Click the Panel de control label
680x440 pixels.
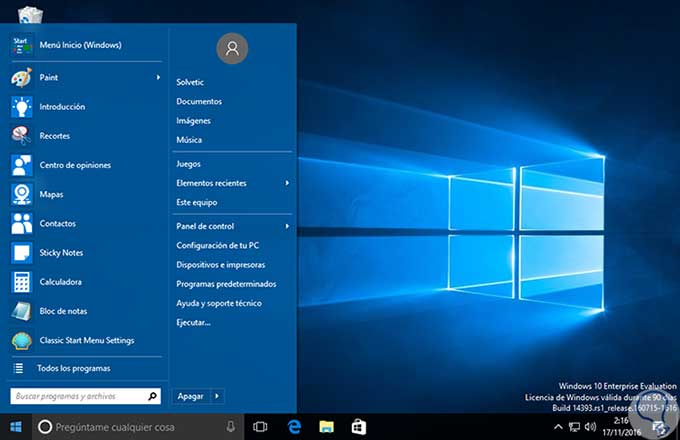pos(205,226)
